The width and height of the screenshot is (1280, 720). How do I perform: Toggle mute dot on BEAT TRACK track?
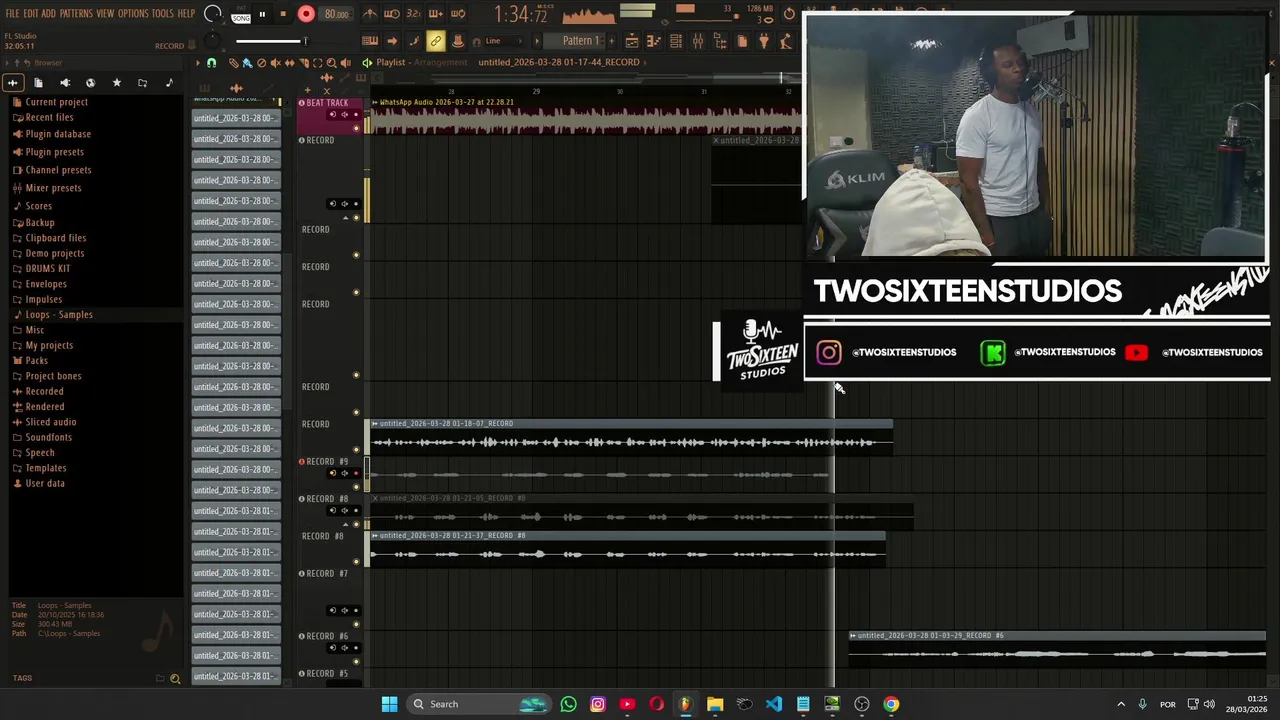(356, 129)
